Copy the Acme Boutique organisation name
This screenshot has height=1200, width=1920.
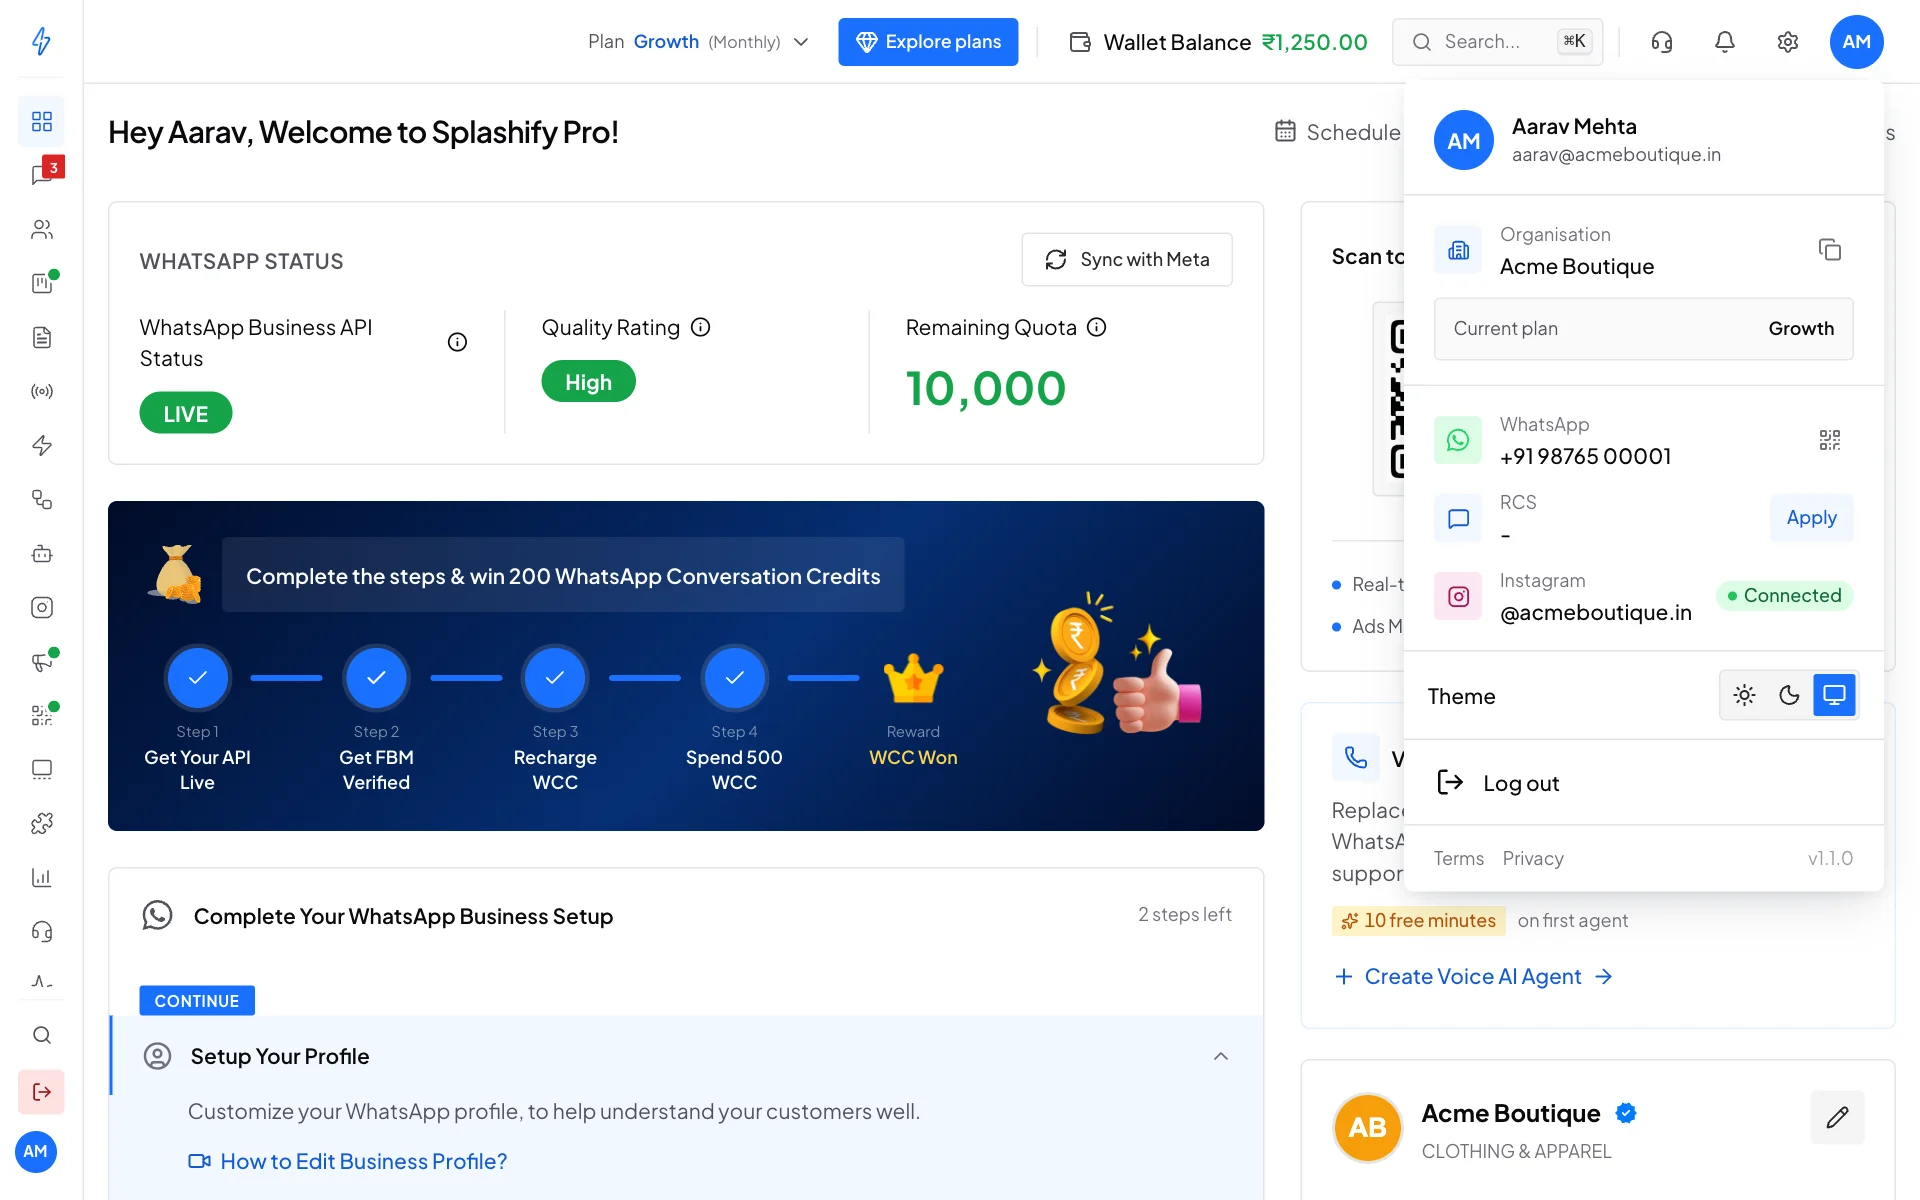[x=1829, y=250]
